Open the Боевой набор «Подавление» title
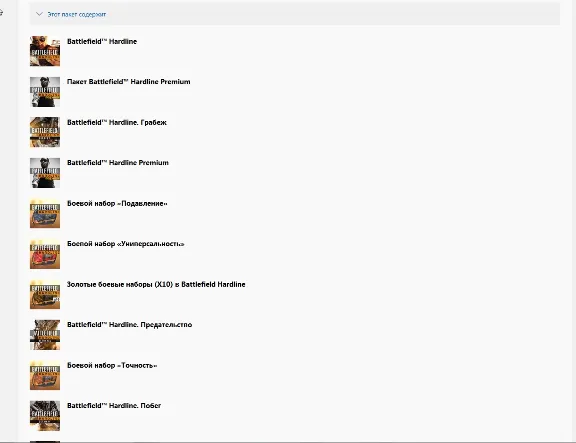576x443 pixels. click(x=117, y=204)
